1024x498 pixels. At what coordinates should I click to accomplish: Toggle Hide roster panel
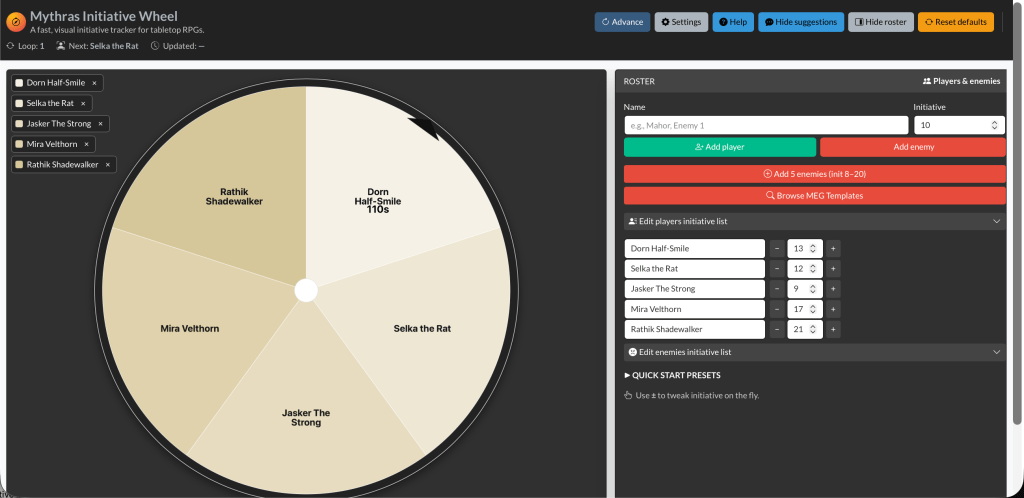pyautogui.click(x=880, y=22)
